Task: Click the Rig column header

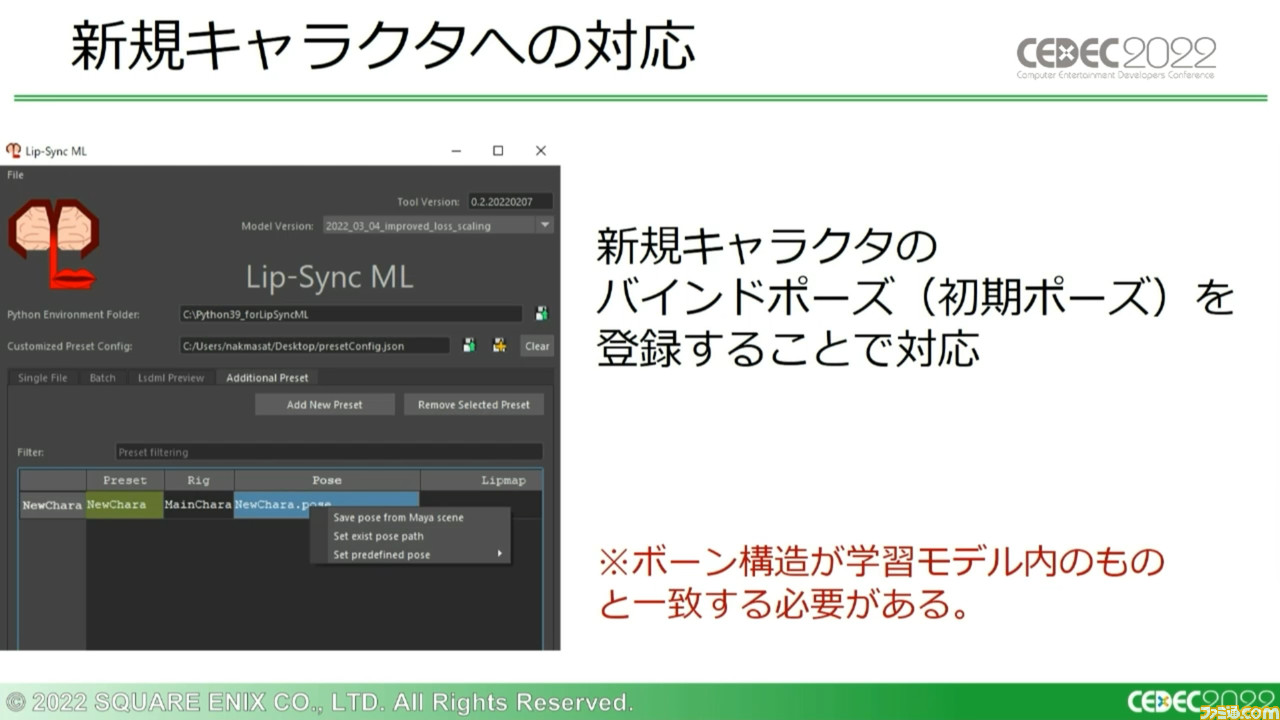Action: [199, 481]
